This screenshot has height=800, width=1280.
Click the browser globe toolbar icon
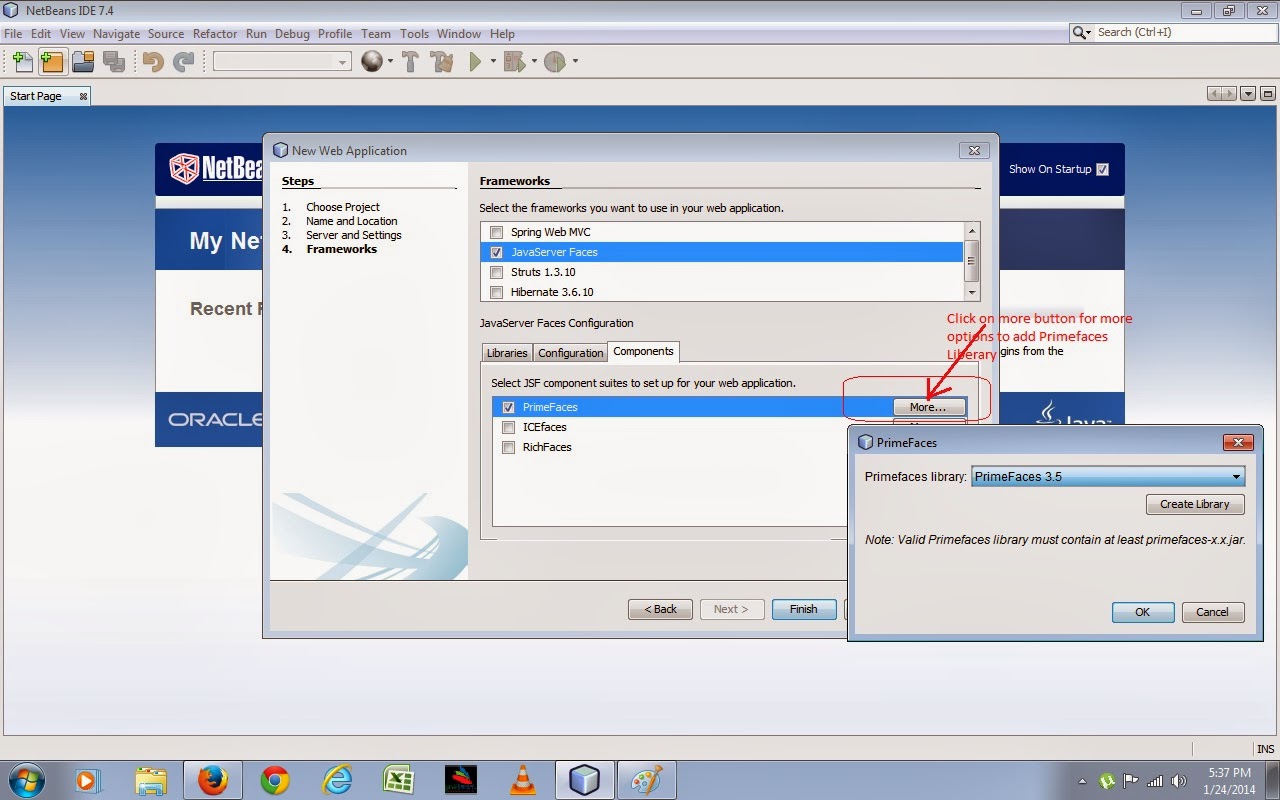pyautogui.click(x=372, y=62)
